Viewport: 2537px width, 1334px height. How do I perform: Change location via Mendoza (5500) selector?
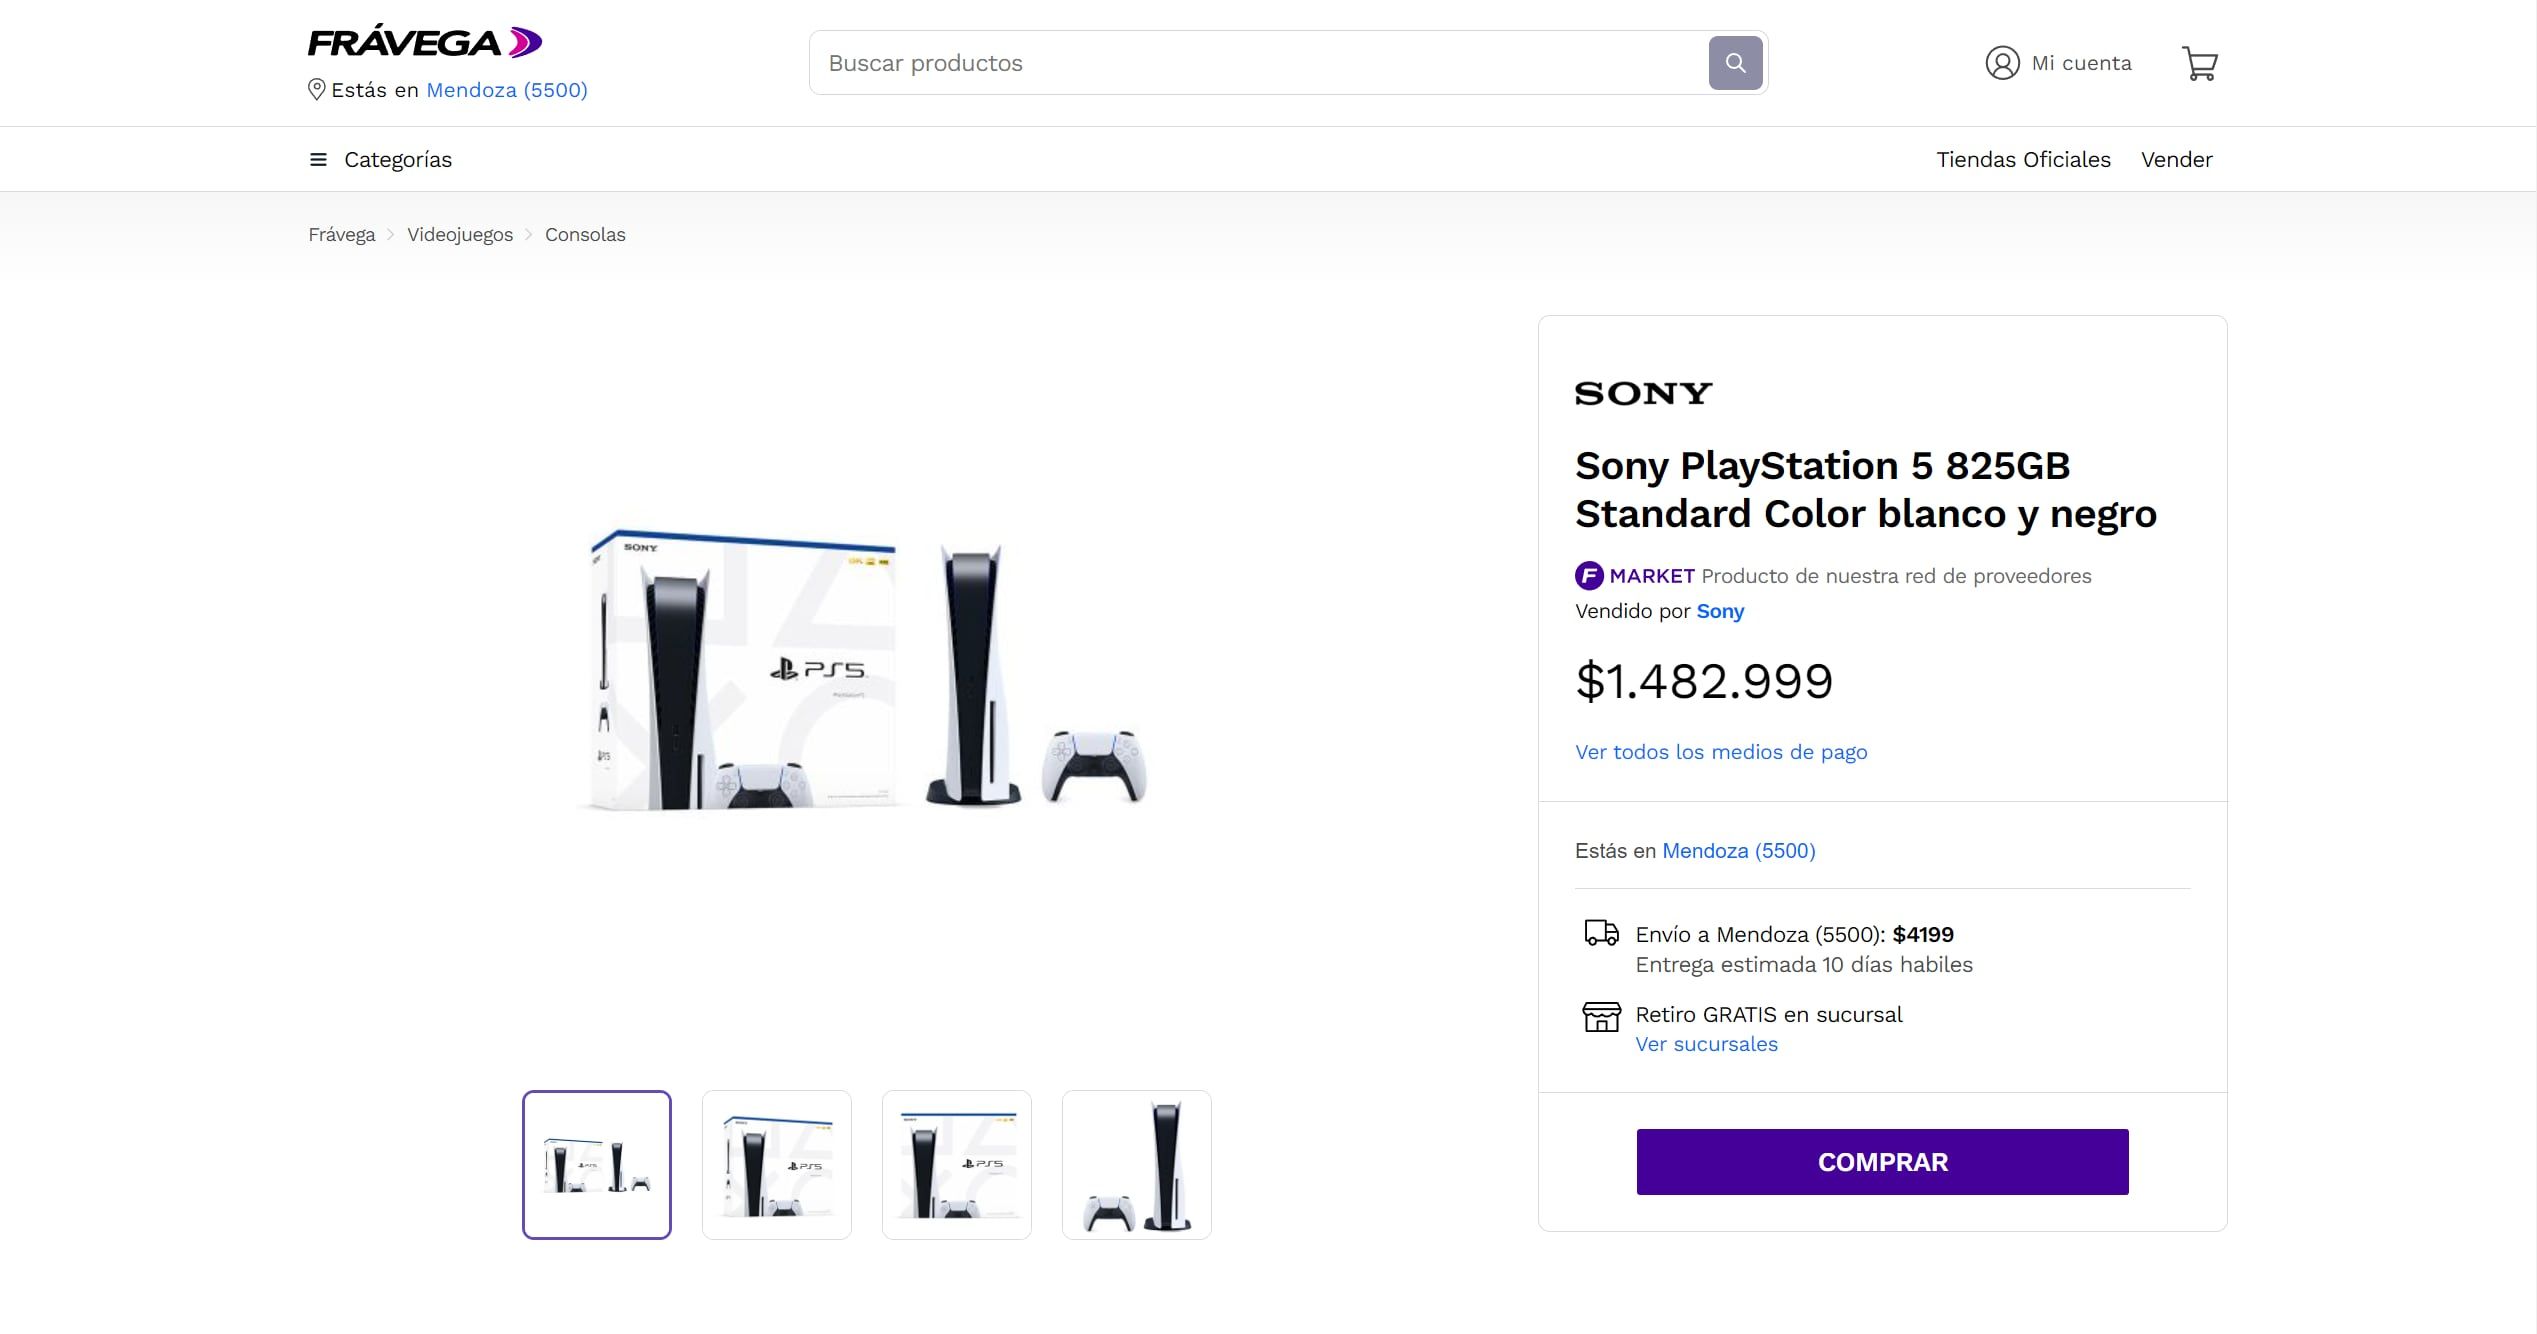click(x=506, y=90)
